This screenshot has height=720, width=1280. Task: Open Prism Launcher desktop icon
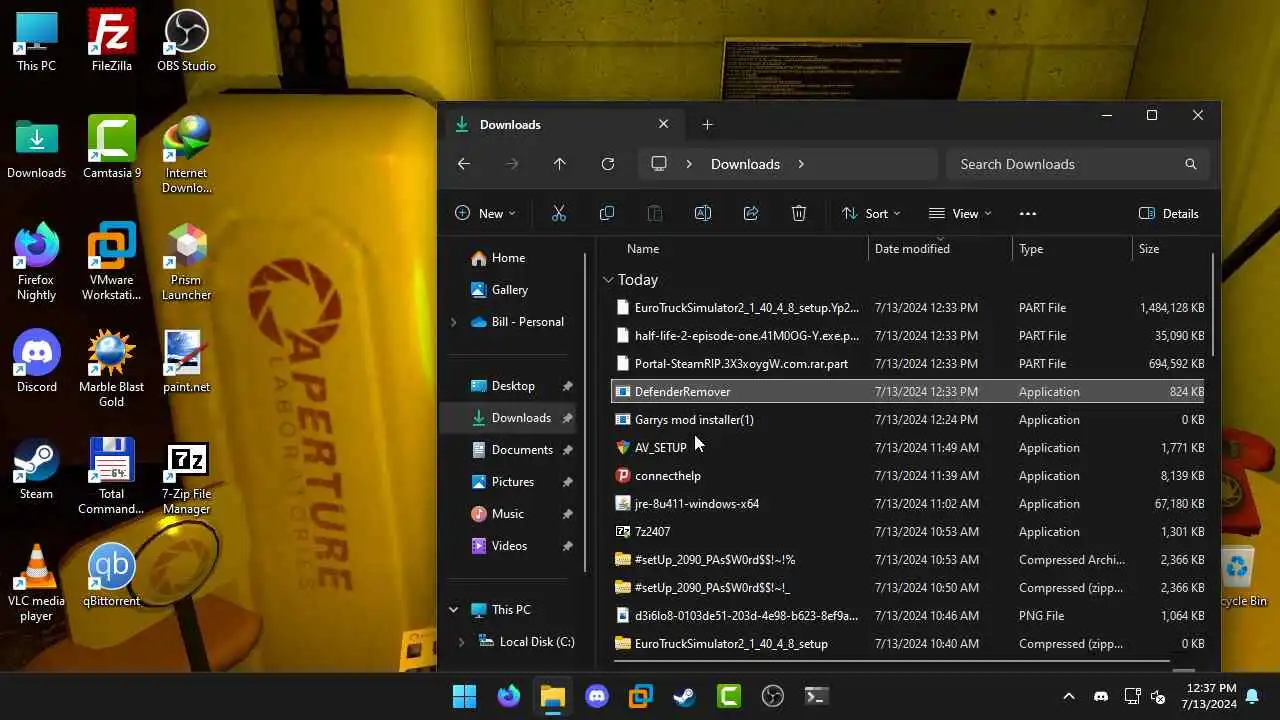coord(186,262)
